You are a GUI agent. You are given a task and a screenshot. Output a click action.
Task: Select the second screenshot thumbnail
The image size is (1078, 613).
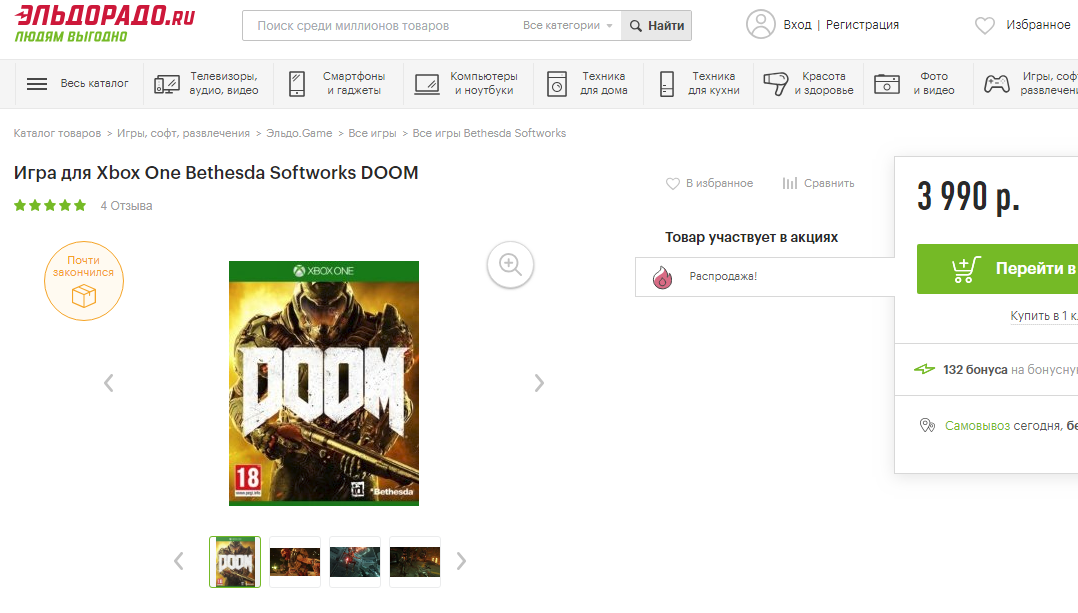(x=295, y=562)
